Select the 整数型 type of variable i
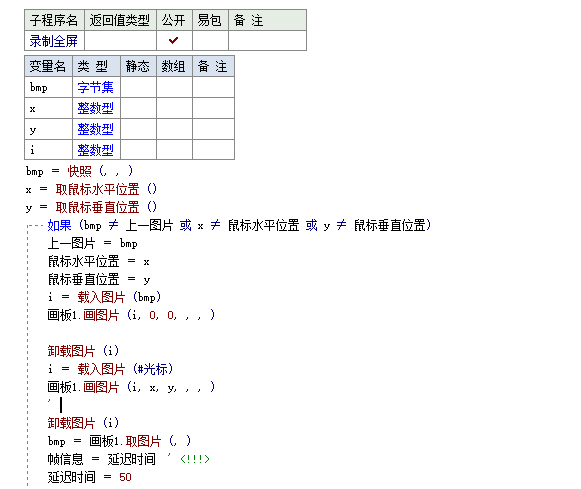 95,150
